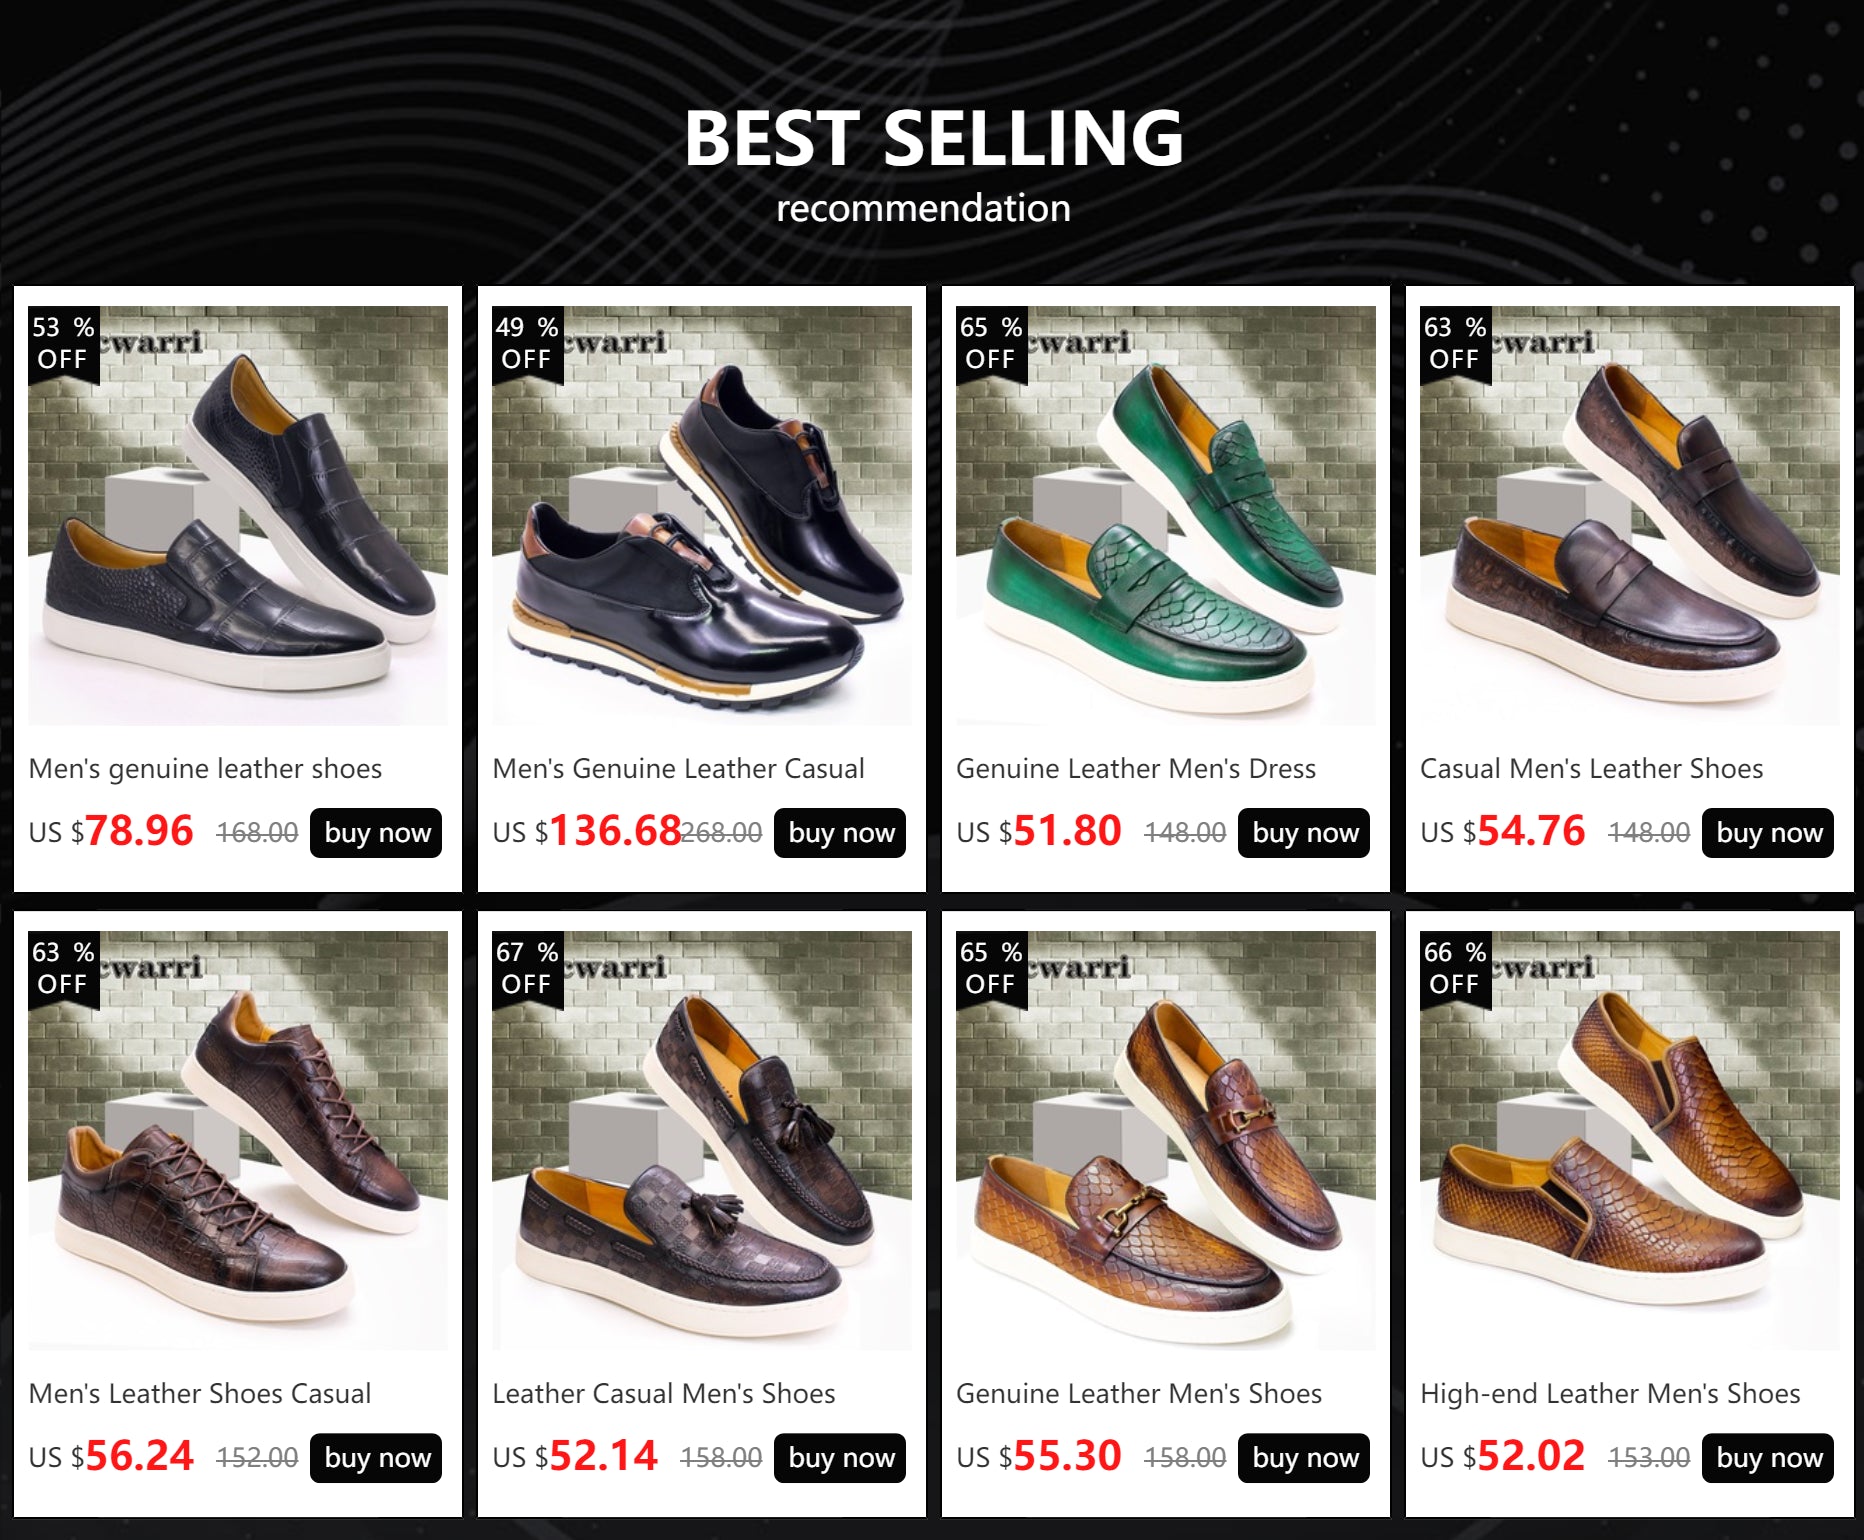This screenshot has width=1864, height=1540.
Task: Click buy now for the $55.30 shoes
Action: [1304, 1458]
